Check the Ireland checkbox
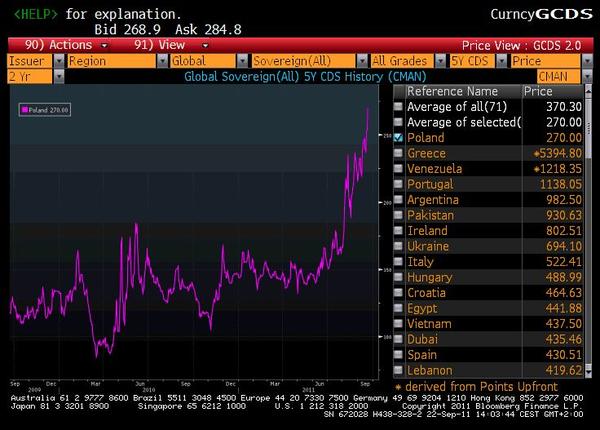Screen dimensions: 600x430 pyautogui.click(x=398, y=230)
